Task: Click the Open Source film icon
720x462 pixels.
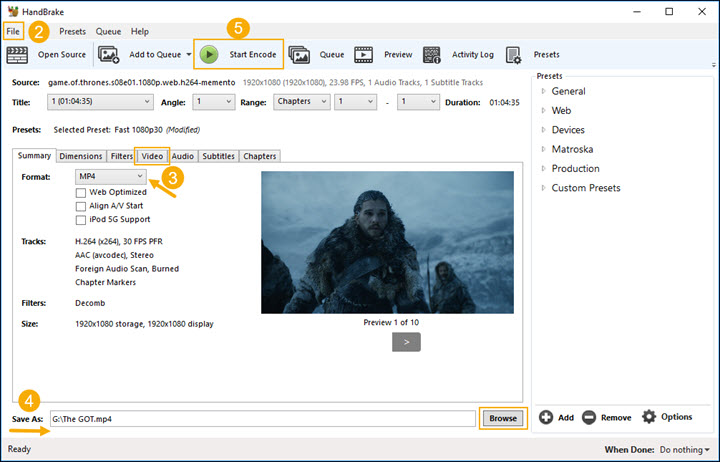Action: 18,55
